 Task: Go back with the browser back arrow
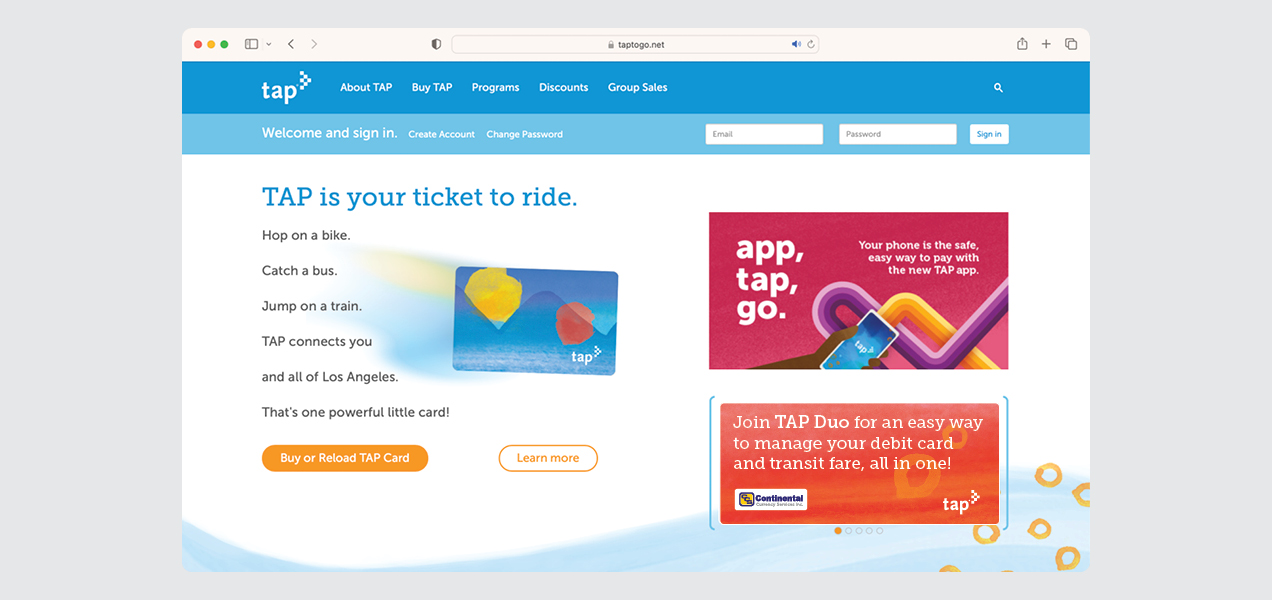[291, 44]
